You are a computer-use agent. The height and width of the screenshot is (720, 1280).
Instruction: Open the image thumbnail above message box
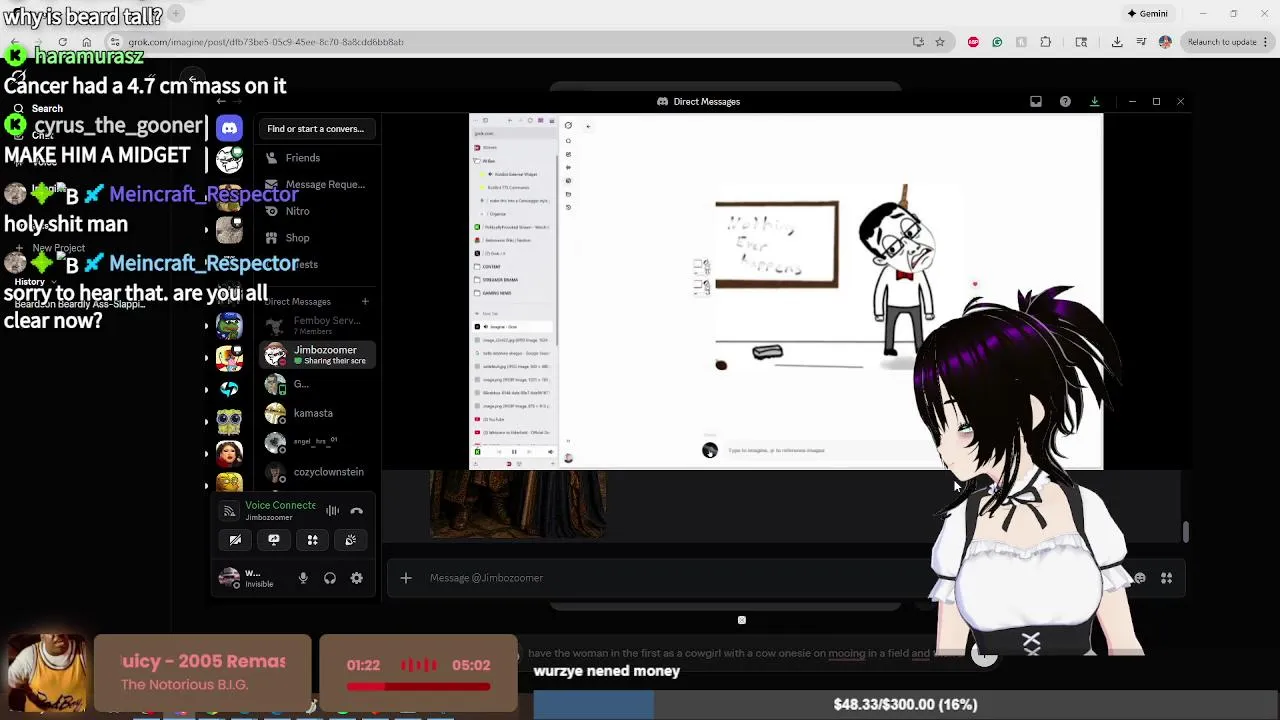[x=518, y=506]
